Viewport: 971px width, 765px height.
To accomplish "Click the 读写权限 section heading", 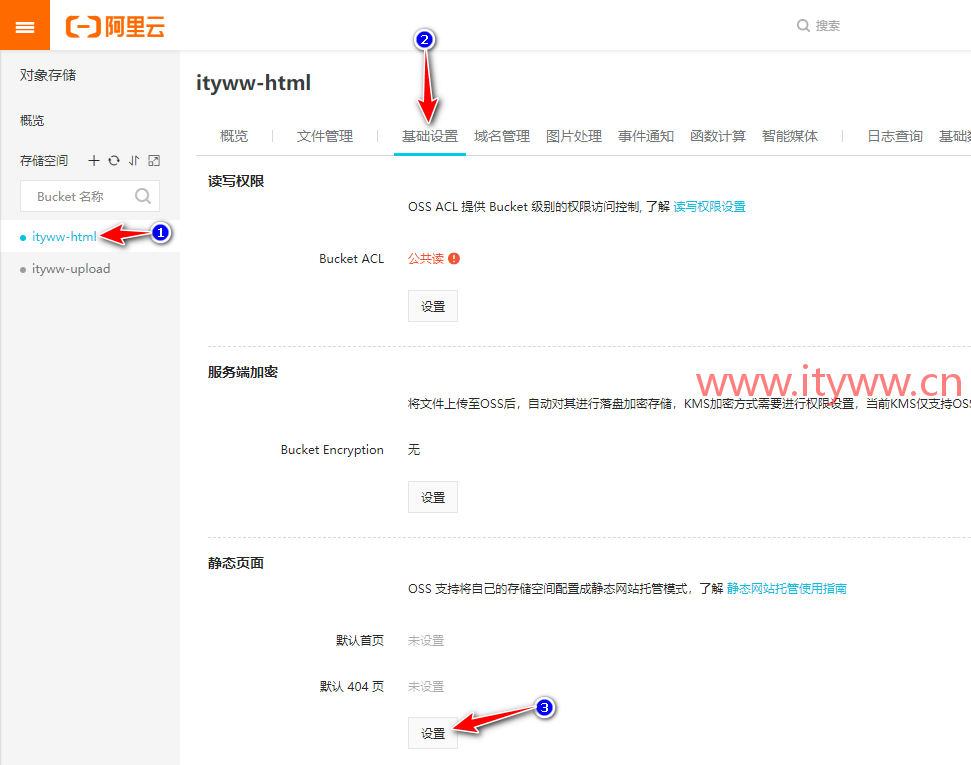I will (236, 181).
